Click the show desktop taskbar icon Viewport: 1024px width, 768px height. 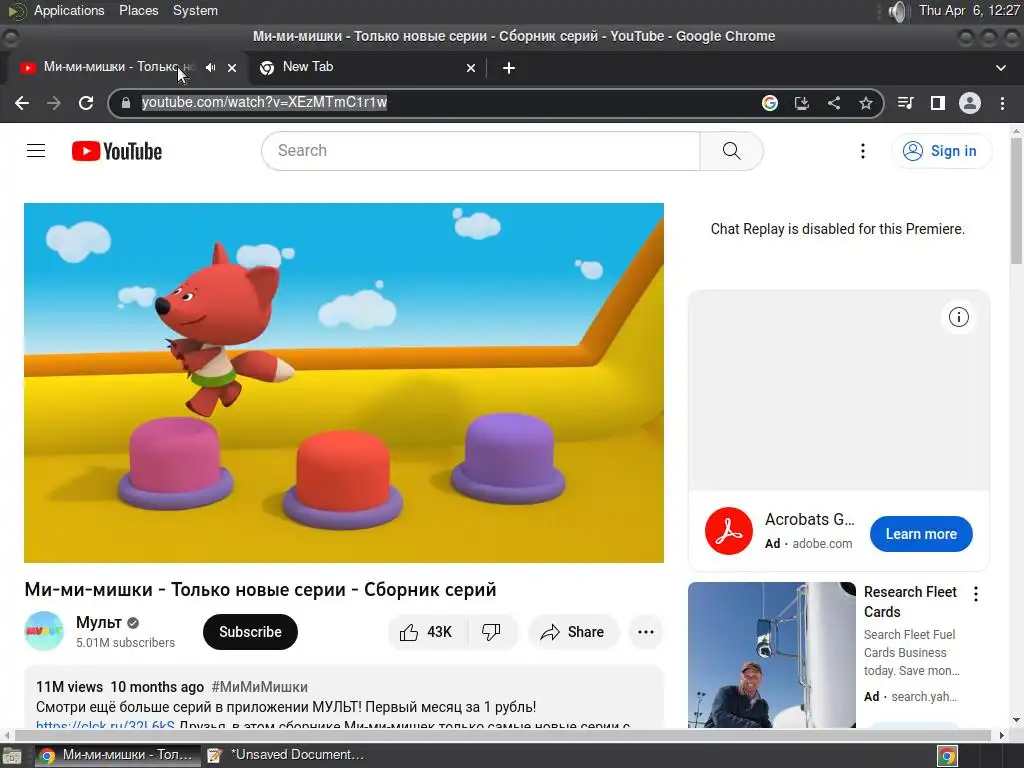pyautogui.click(x=12, y=756)
